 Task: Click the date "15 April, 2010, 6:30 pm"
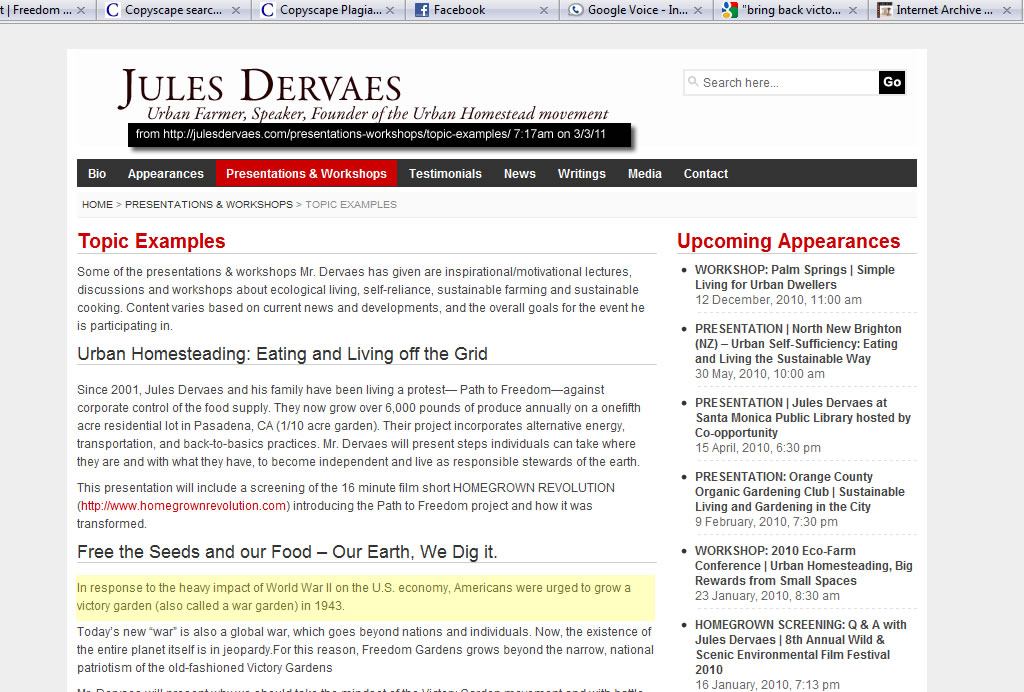[x=758, y=448]
